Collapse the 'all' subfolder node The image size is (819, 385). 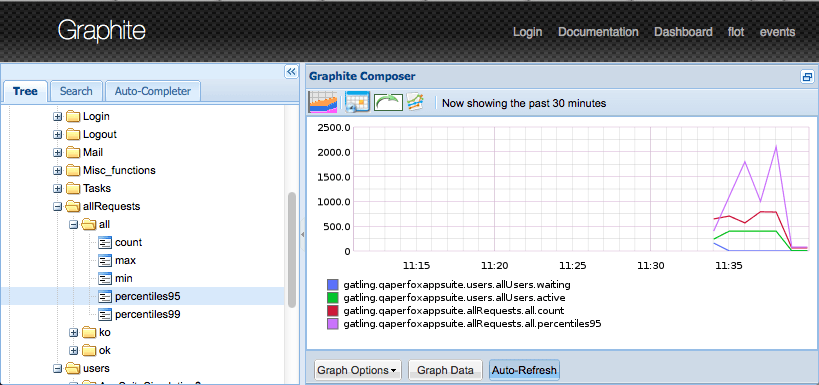click(74, 224)
